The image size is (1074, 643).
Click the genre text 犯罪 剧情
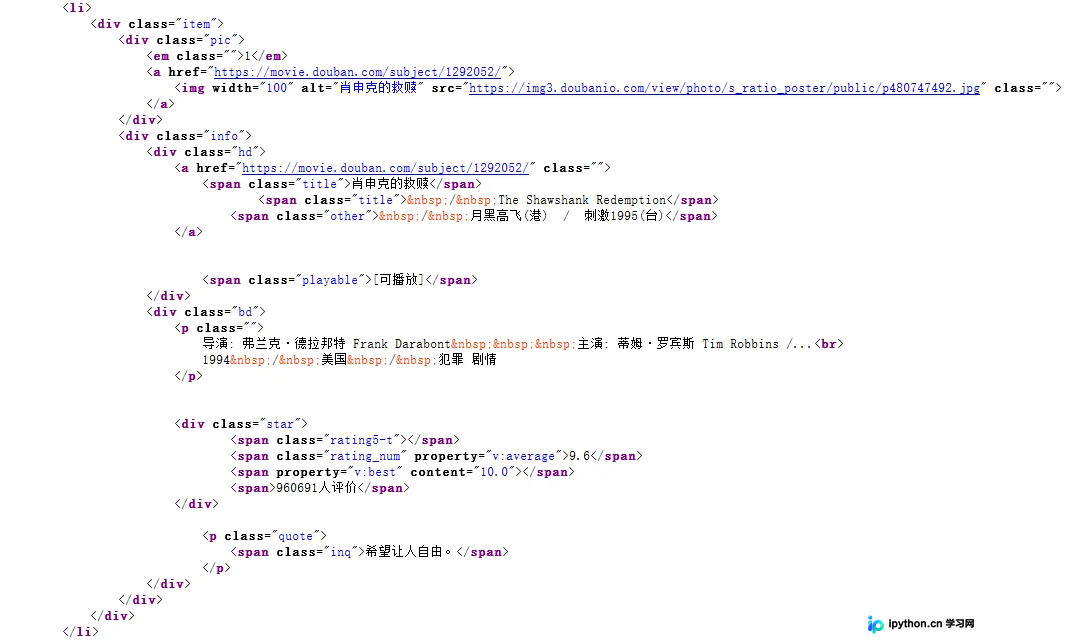[x=467, y=360]
